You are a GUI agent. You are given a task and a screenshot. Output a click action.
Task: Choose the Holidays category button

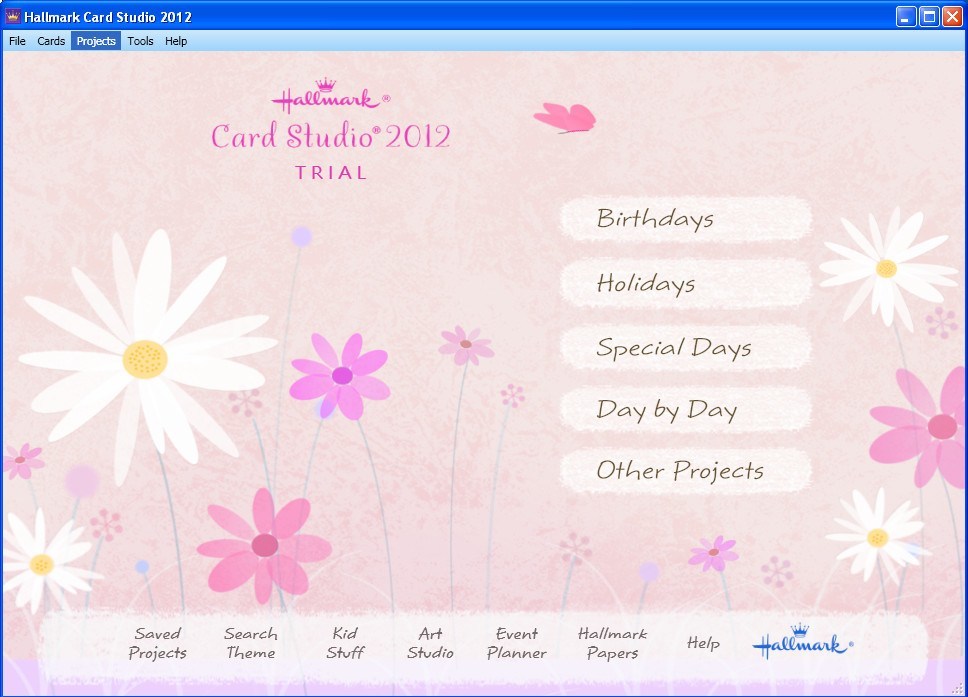685,283
